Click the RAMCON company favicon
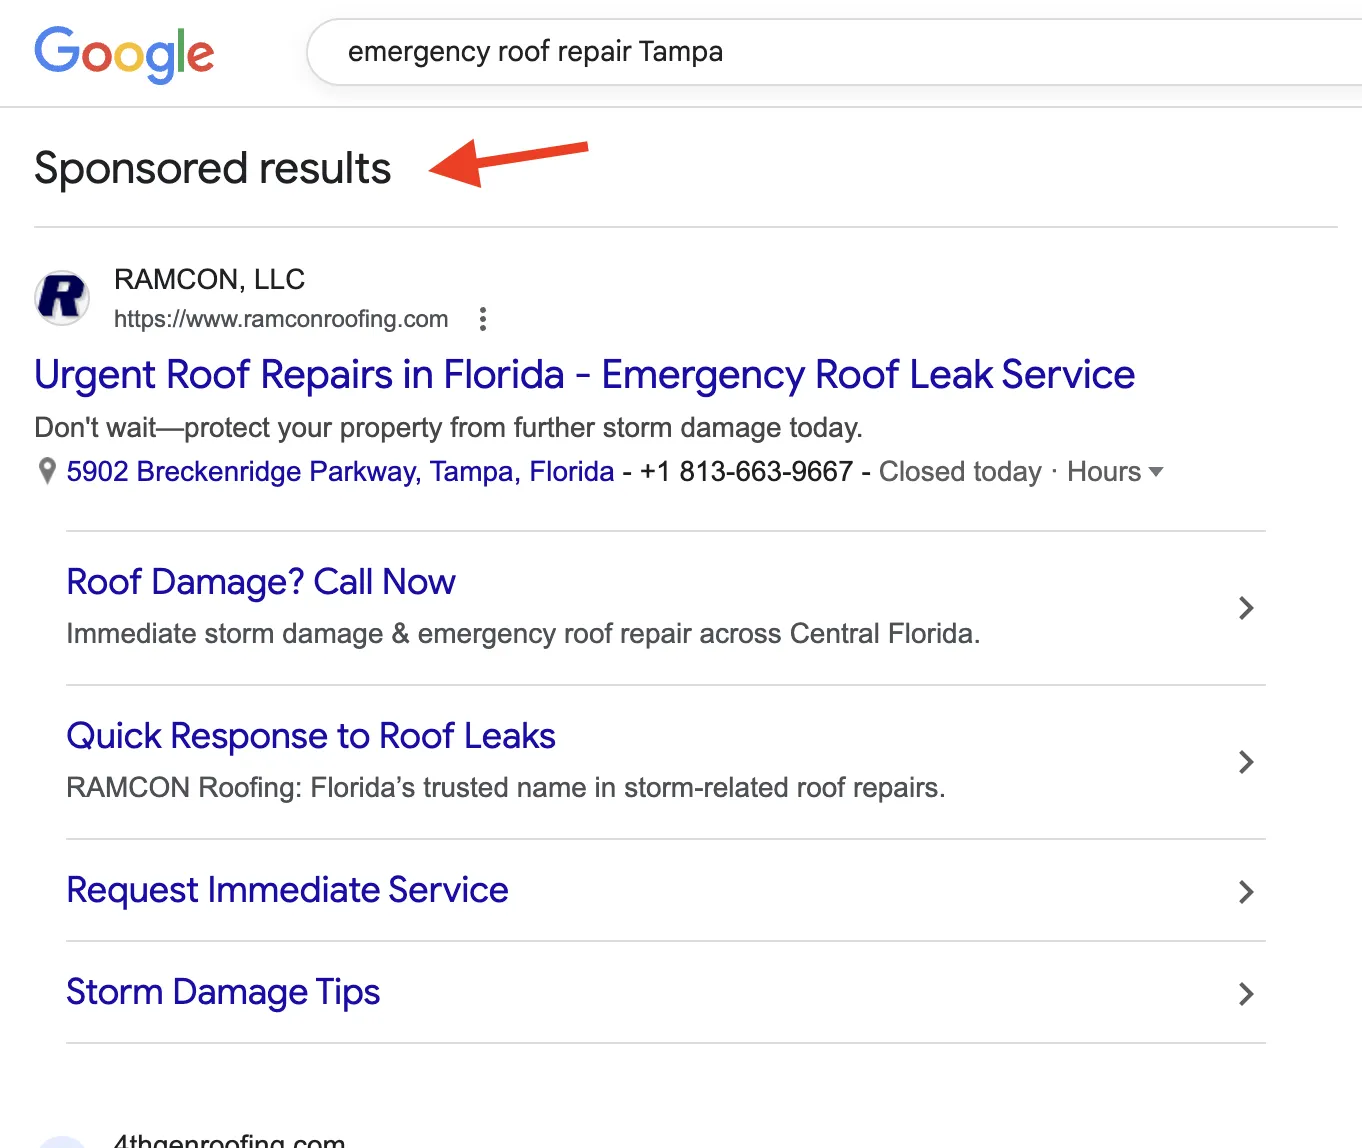The height and width of the screenshot is (1148, 1362). (x=61, y=297)
